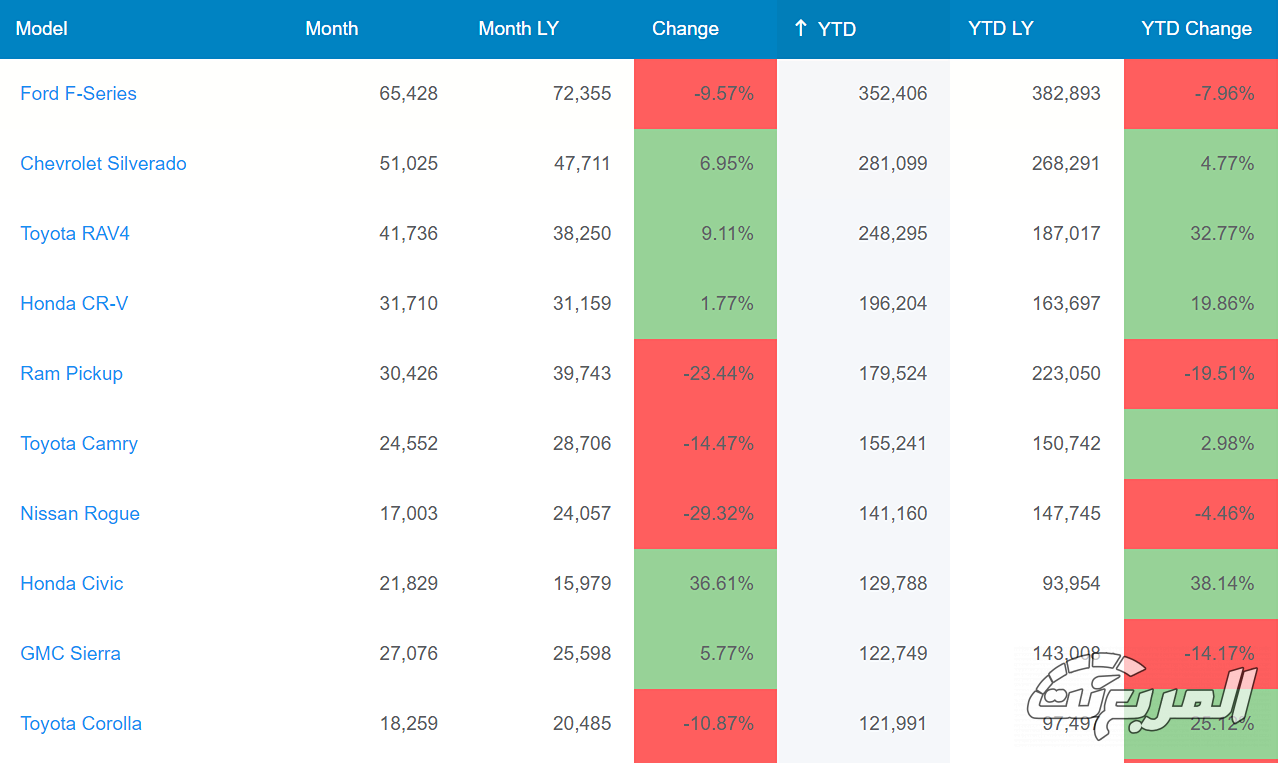1287x763 pixels.
Task: Select Silverado month value 51,025
Action: (x=408, y=163)
